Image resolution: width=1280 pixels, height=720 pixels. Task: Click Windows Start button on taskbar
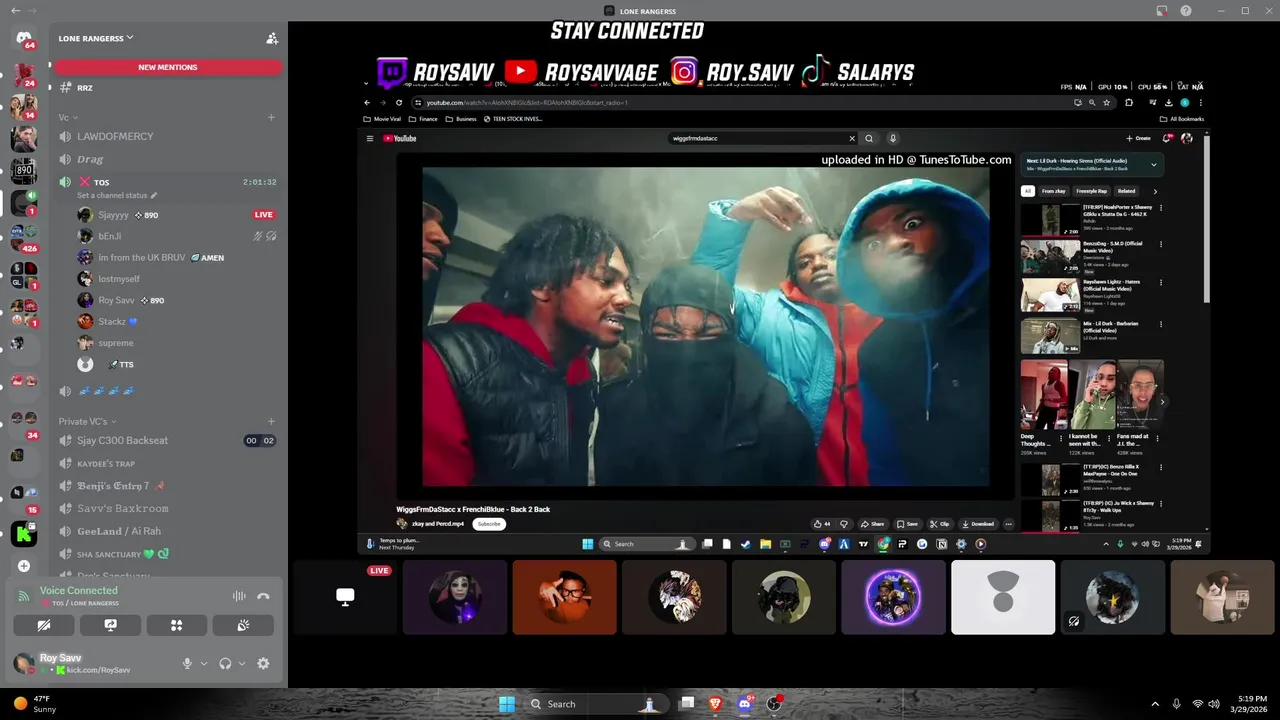coord(507,704)
